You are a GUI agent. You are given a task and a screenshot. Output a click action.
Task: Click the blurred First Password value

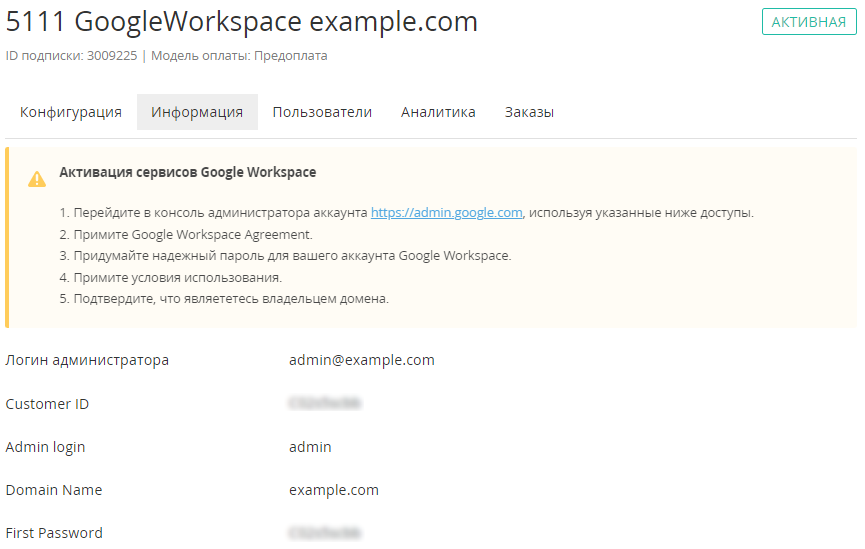pos(324,533)
